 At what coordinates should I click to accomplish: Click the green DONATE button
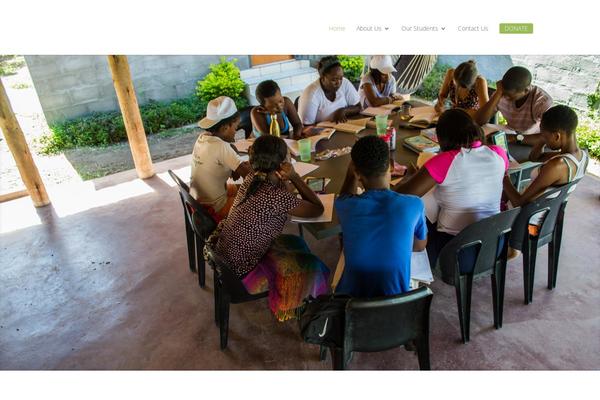pos(516,28)
